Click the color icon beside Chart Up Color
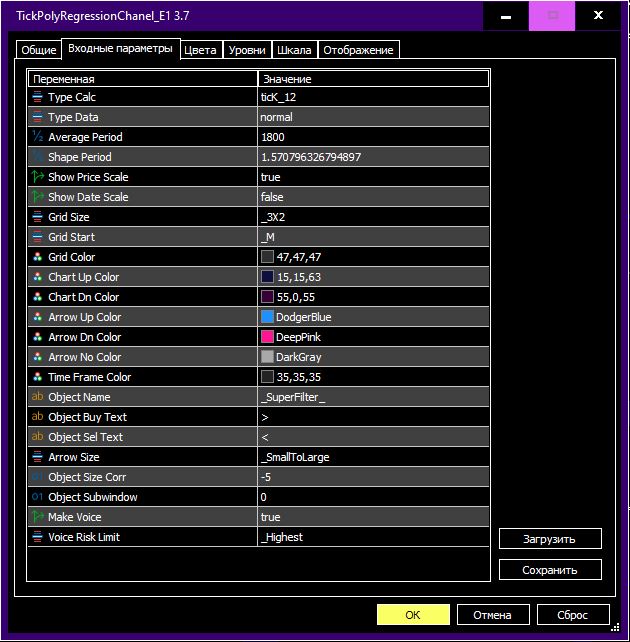 click(37, 277)
